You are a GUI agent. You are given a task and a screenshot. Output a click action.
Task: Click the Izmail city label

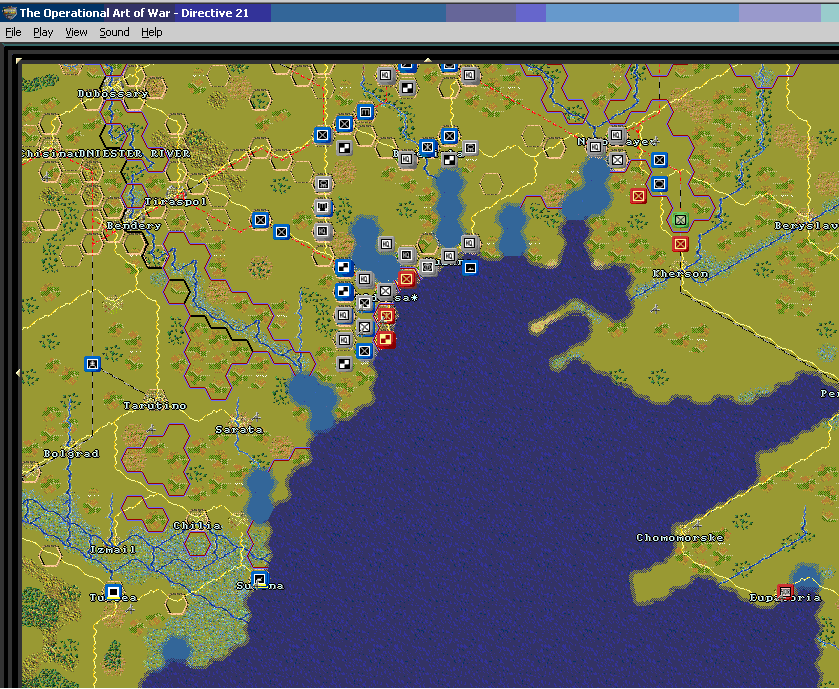pos(113,549)
